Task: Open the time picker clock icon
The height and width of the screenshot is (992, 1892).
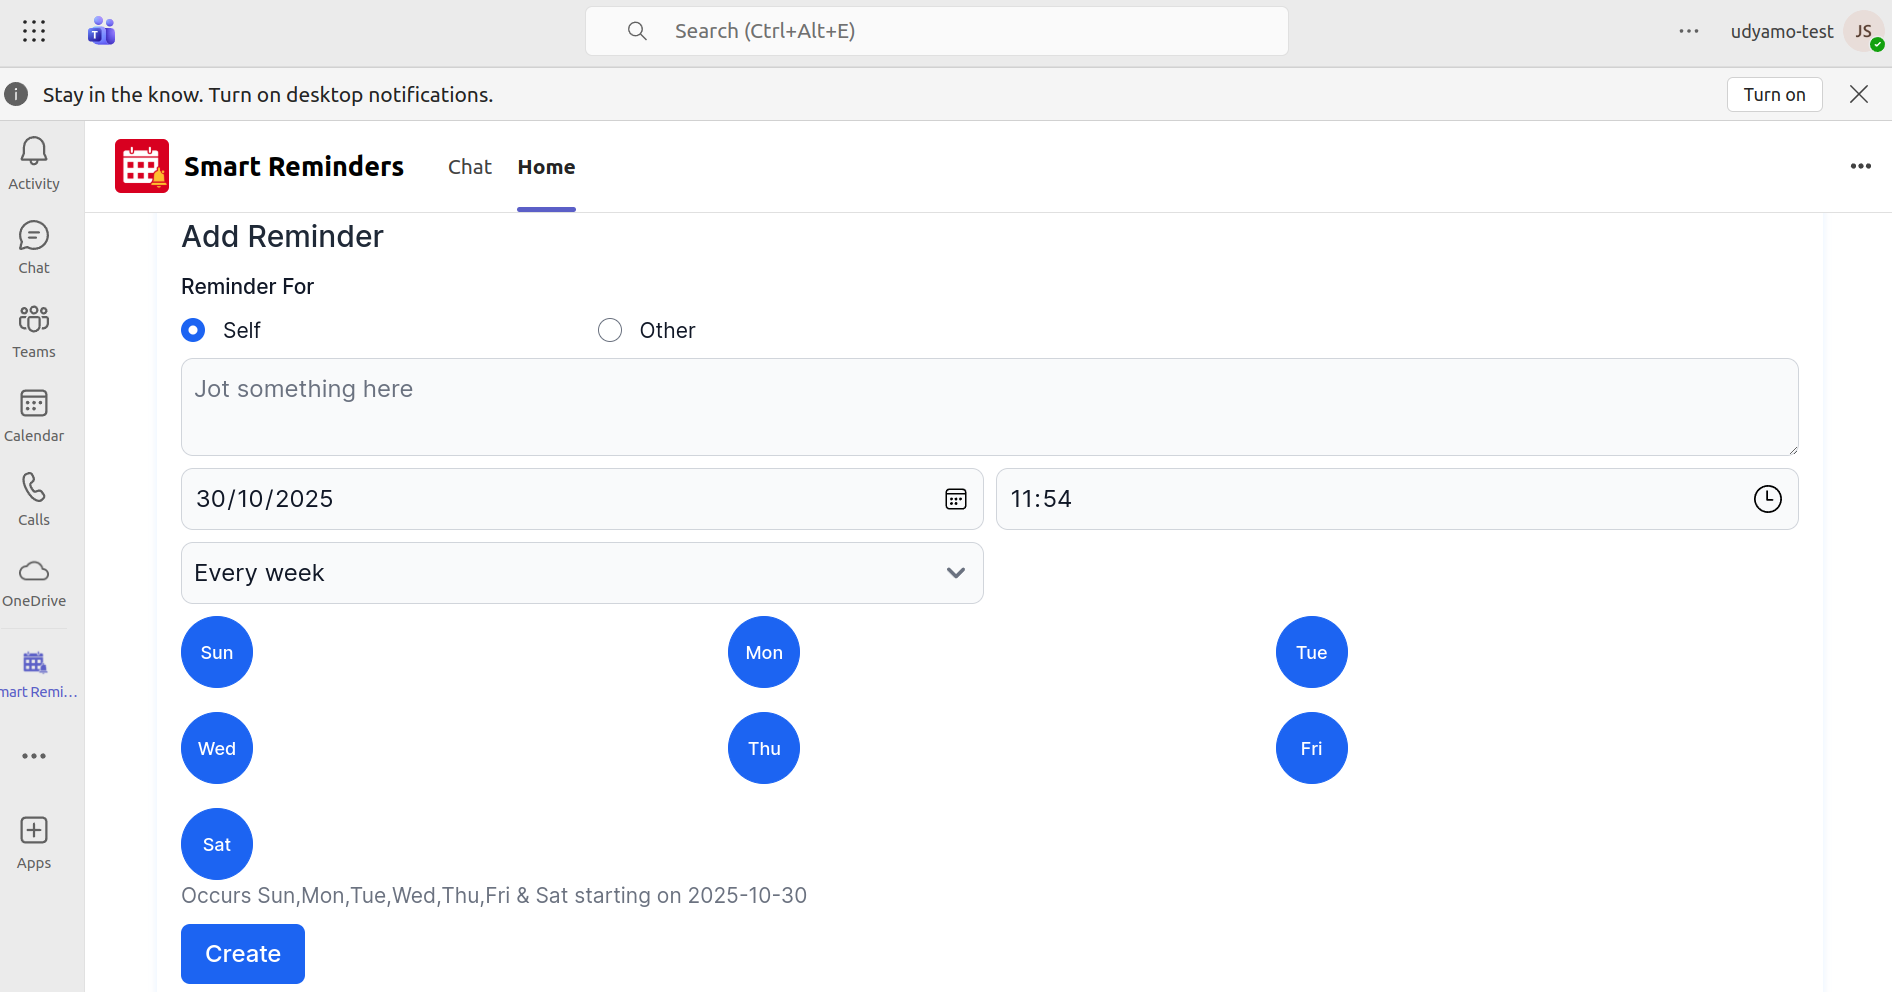Action: pyautogui.click(x=1767, y=499)
